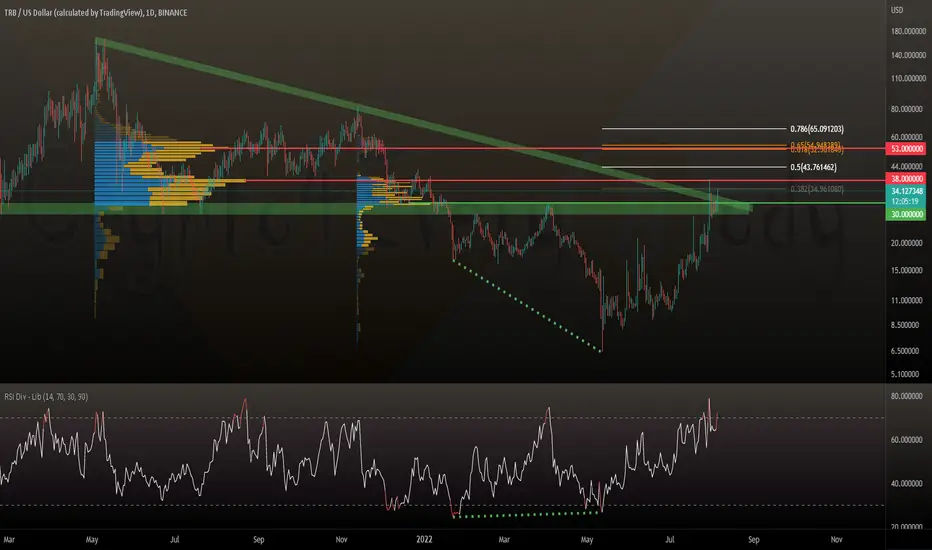The width and height of the screenshot is (932, 550).
Task: Click the Nov label just before 2022
Action: [x=341, y=540]
